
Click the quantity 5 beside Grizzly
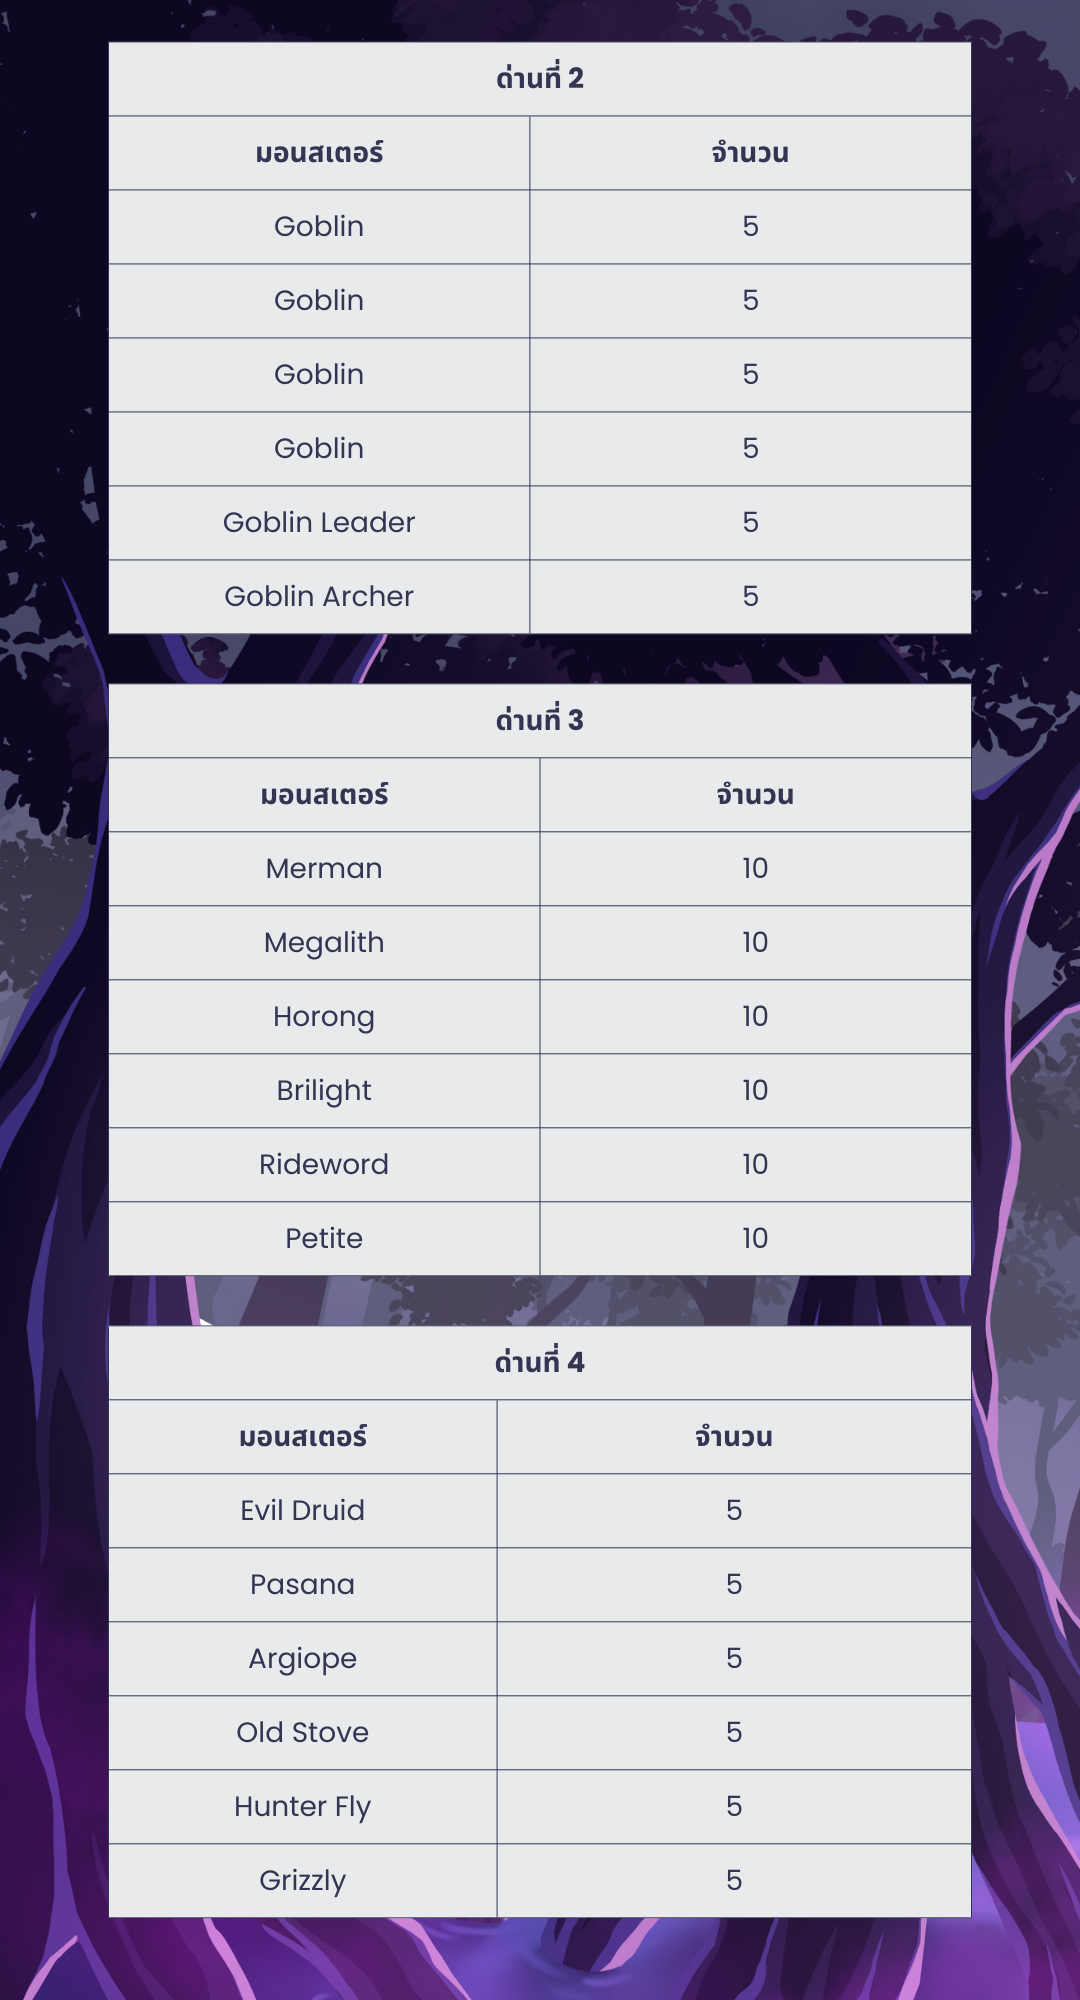click(734, 1881)
